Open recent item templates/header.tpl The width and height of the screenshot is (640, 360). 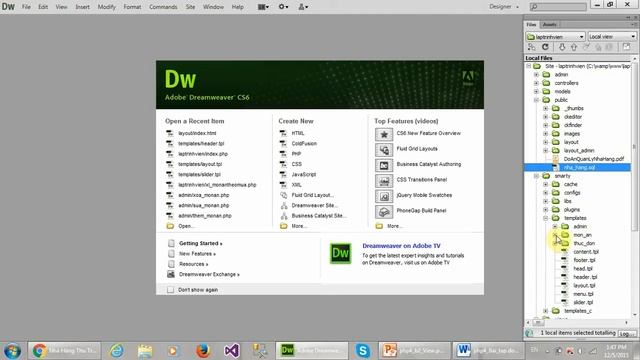[x=201, y=144]
